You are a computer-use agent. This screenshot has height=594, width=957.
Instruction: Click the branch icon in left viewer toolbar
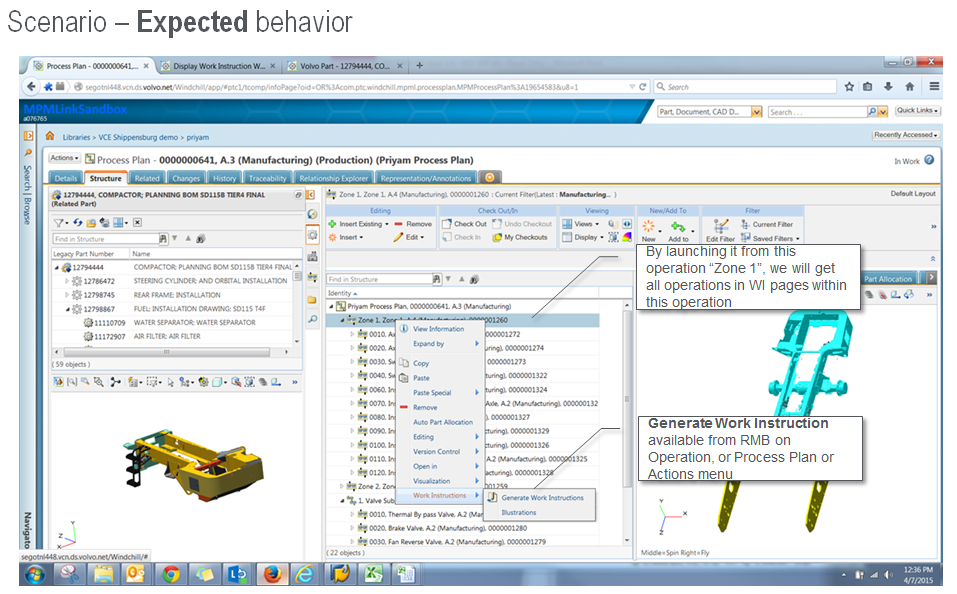click(114, 382)
